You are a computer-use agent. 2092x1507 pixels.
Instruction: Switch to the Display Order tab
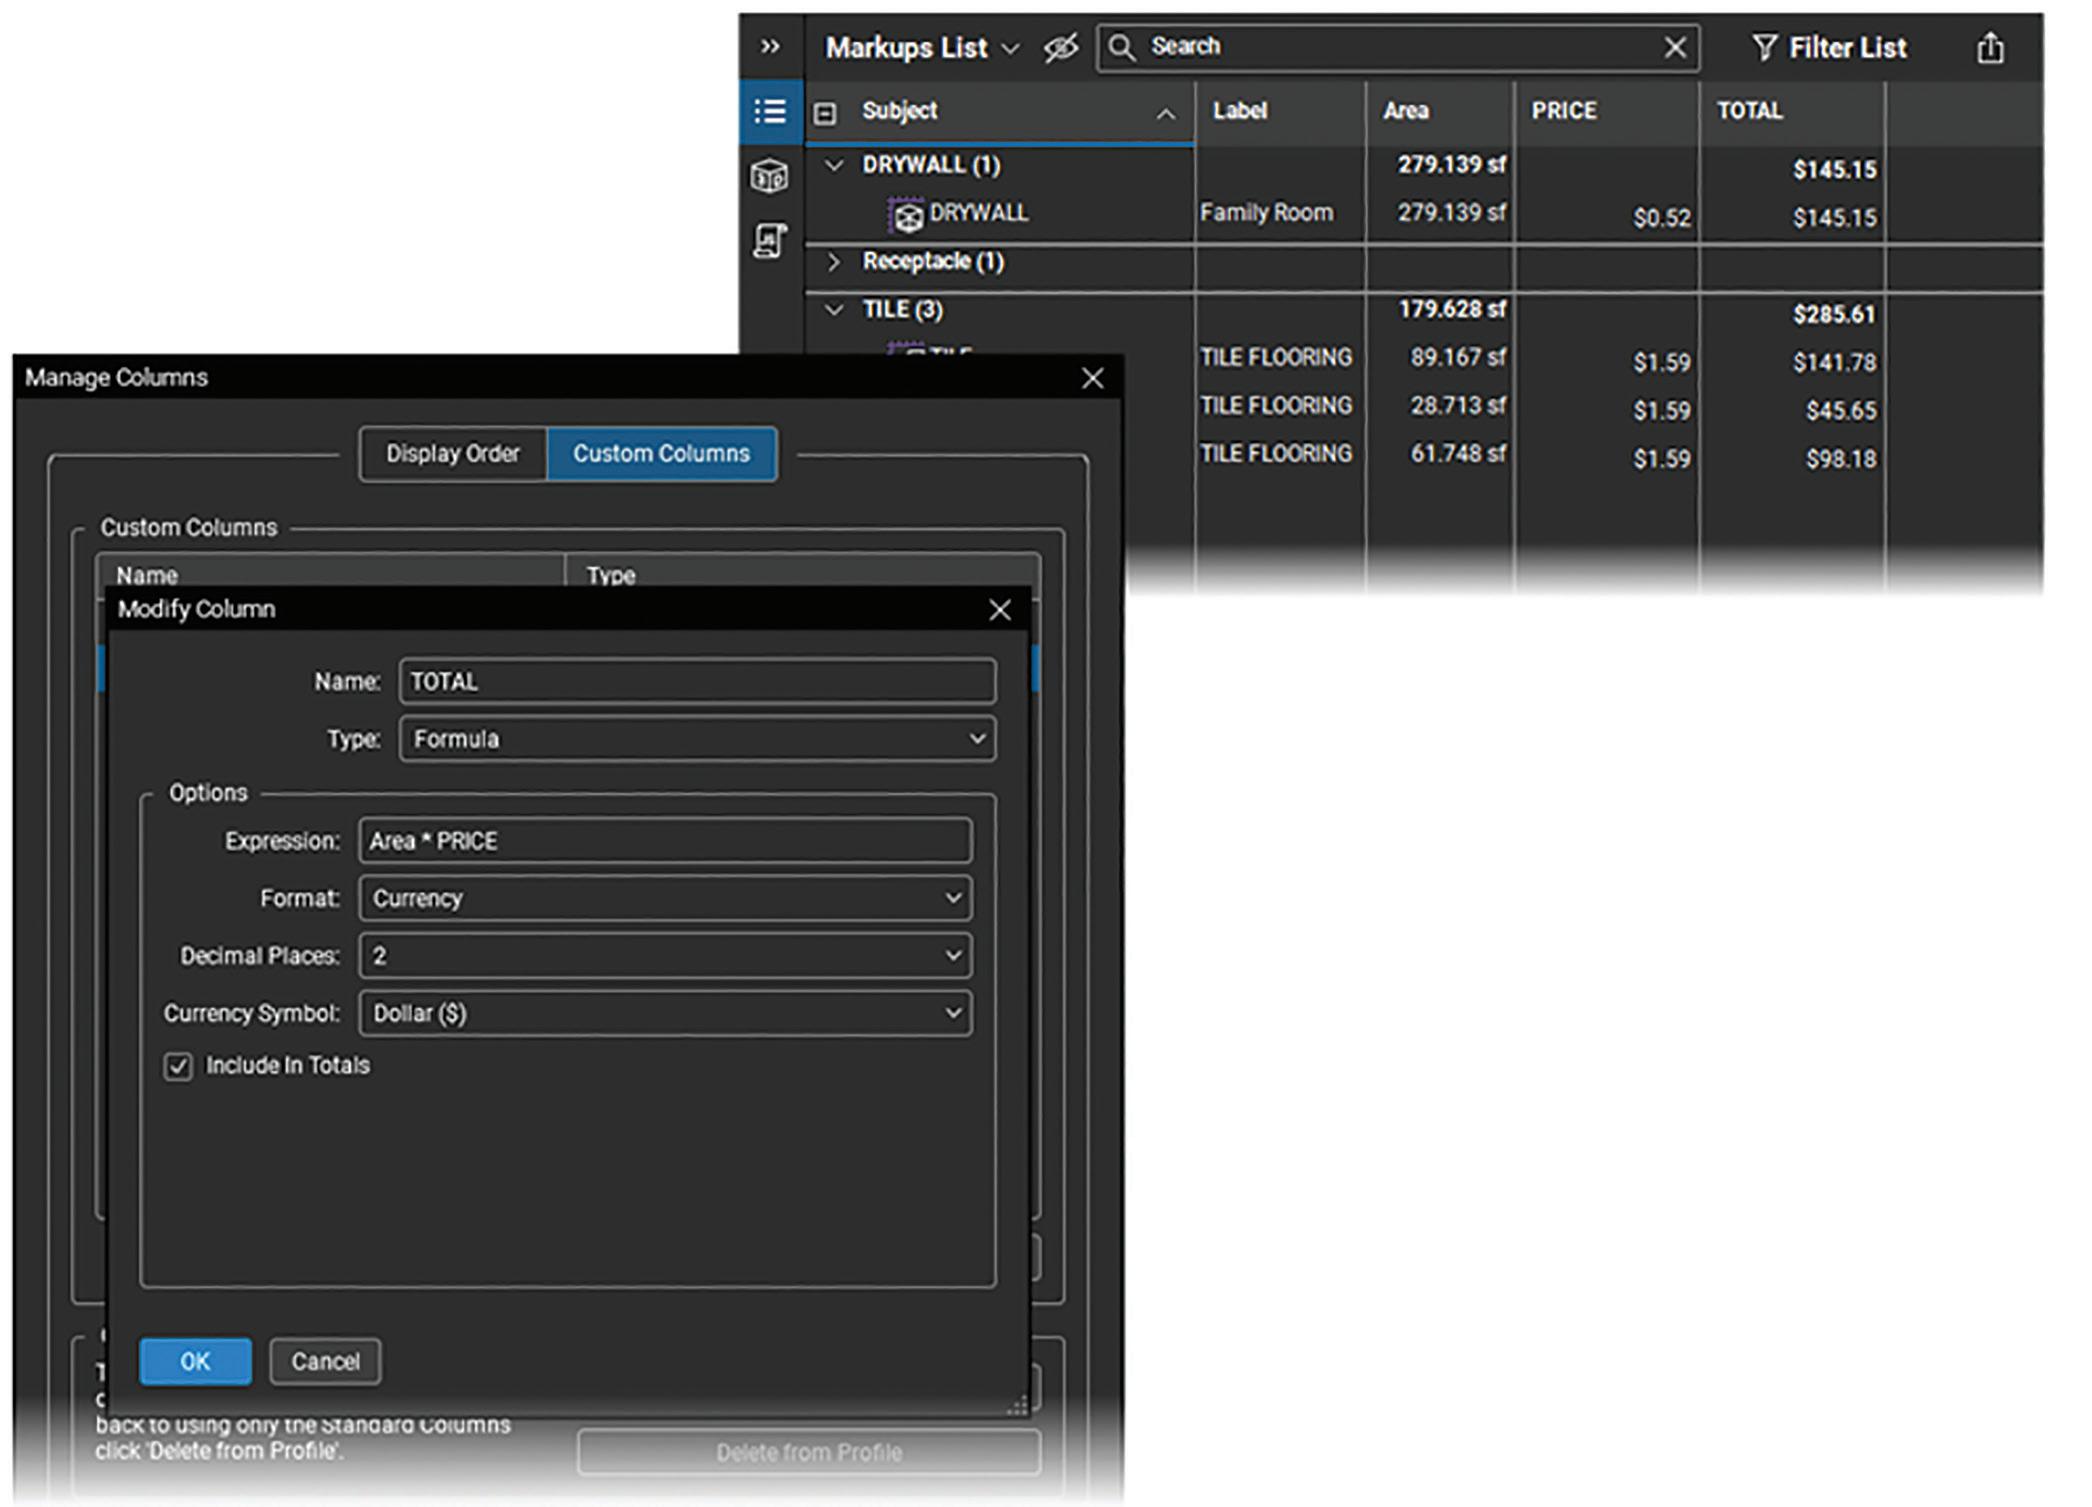[453, 454]
